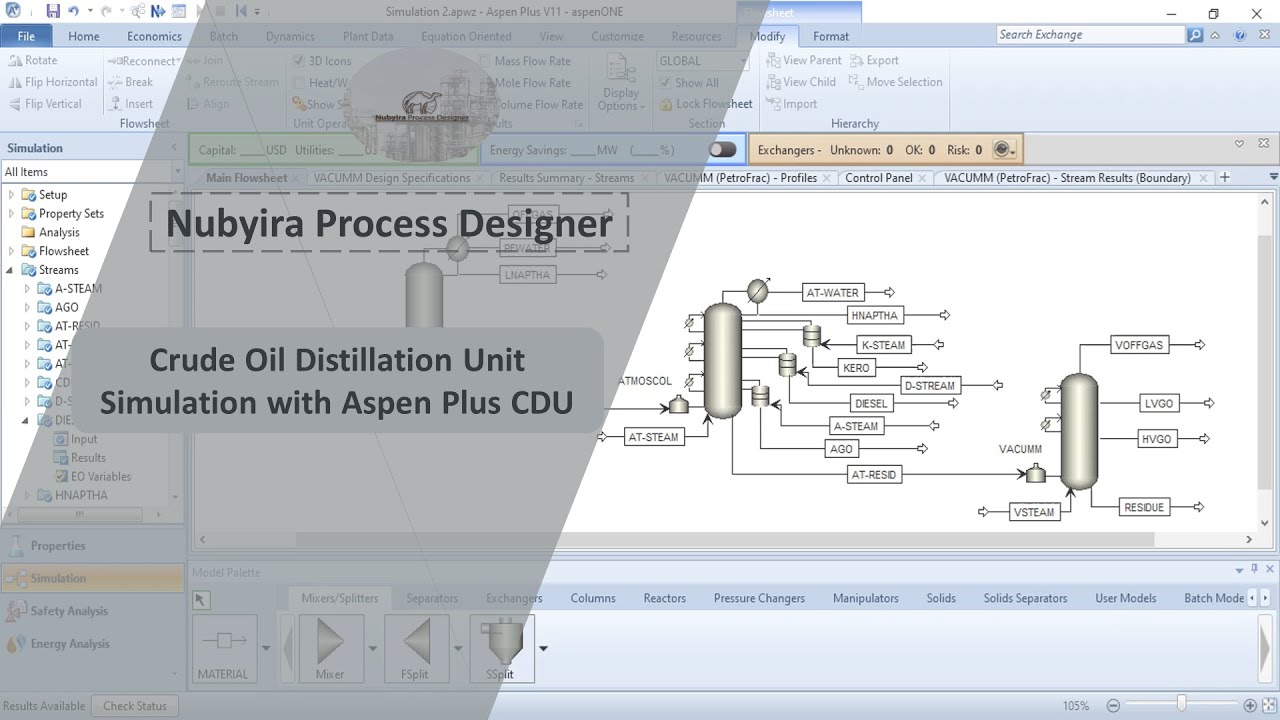Viewport: 1280px width, 720px height.
Task: Open the GLOBAL section dropdown
Action: (743, 61)
